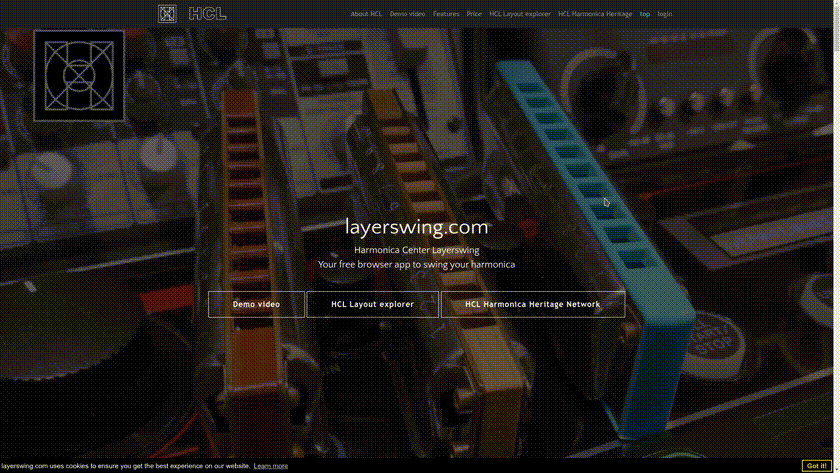Screen dimensions: 840x473
Task: Select the Price nav item
Action: point(474,14)
